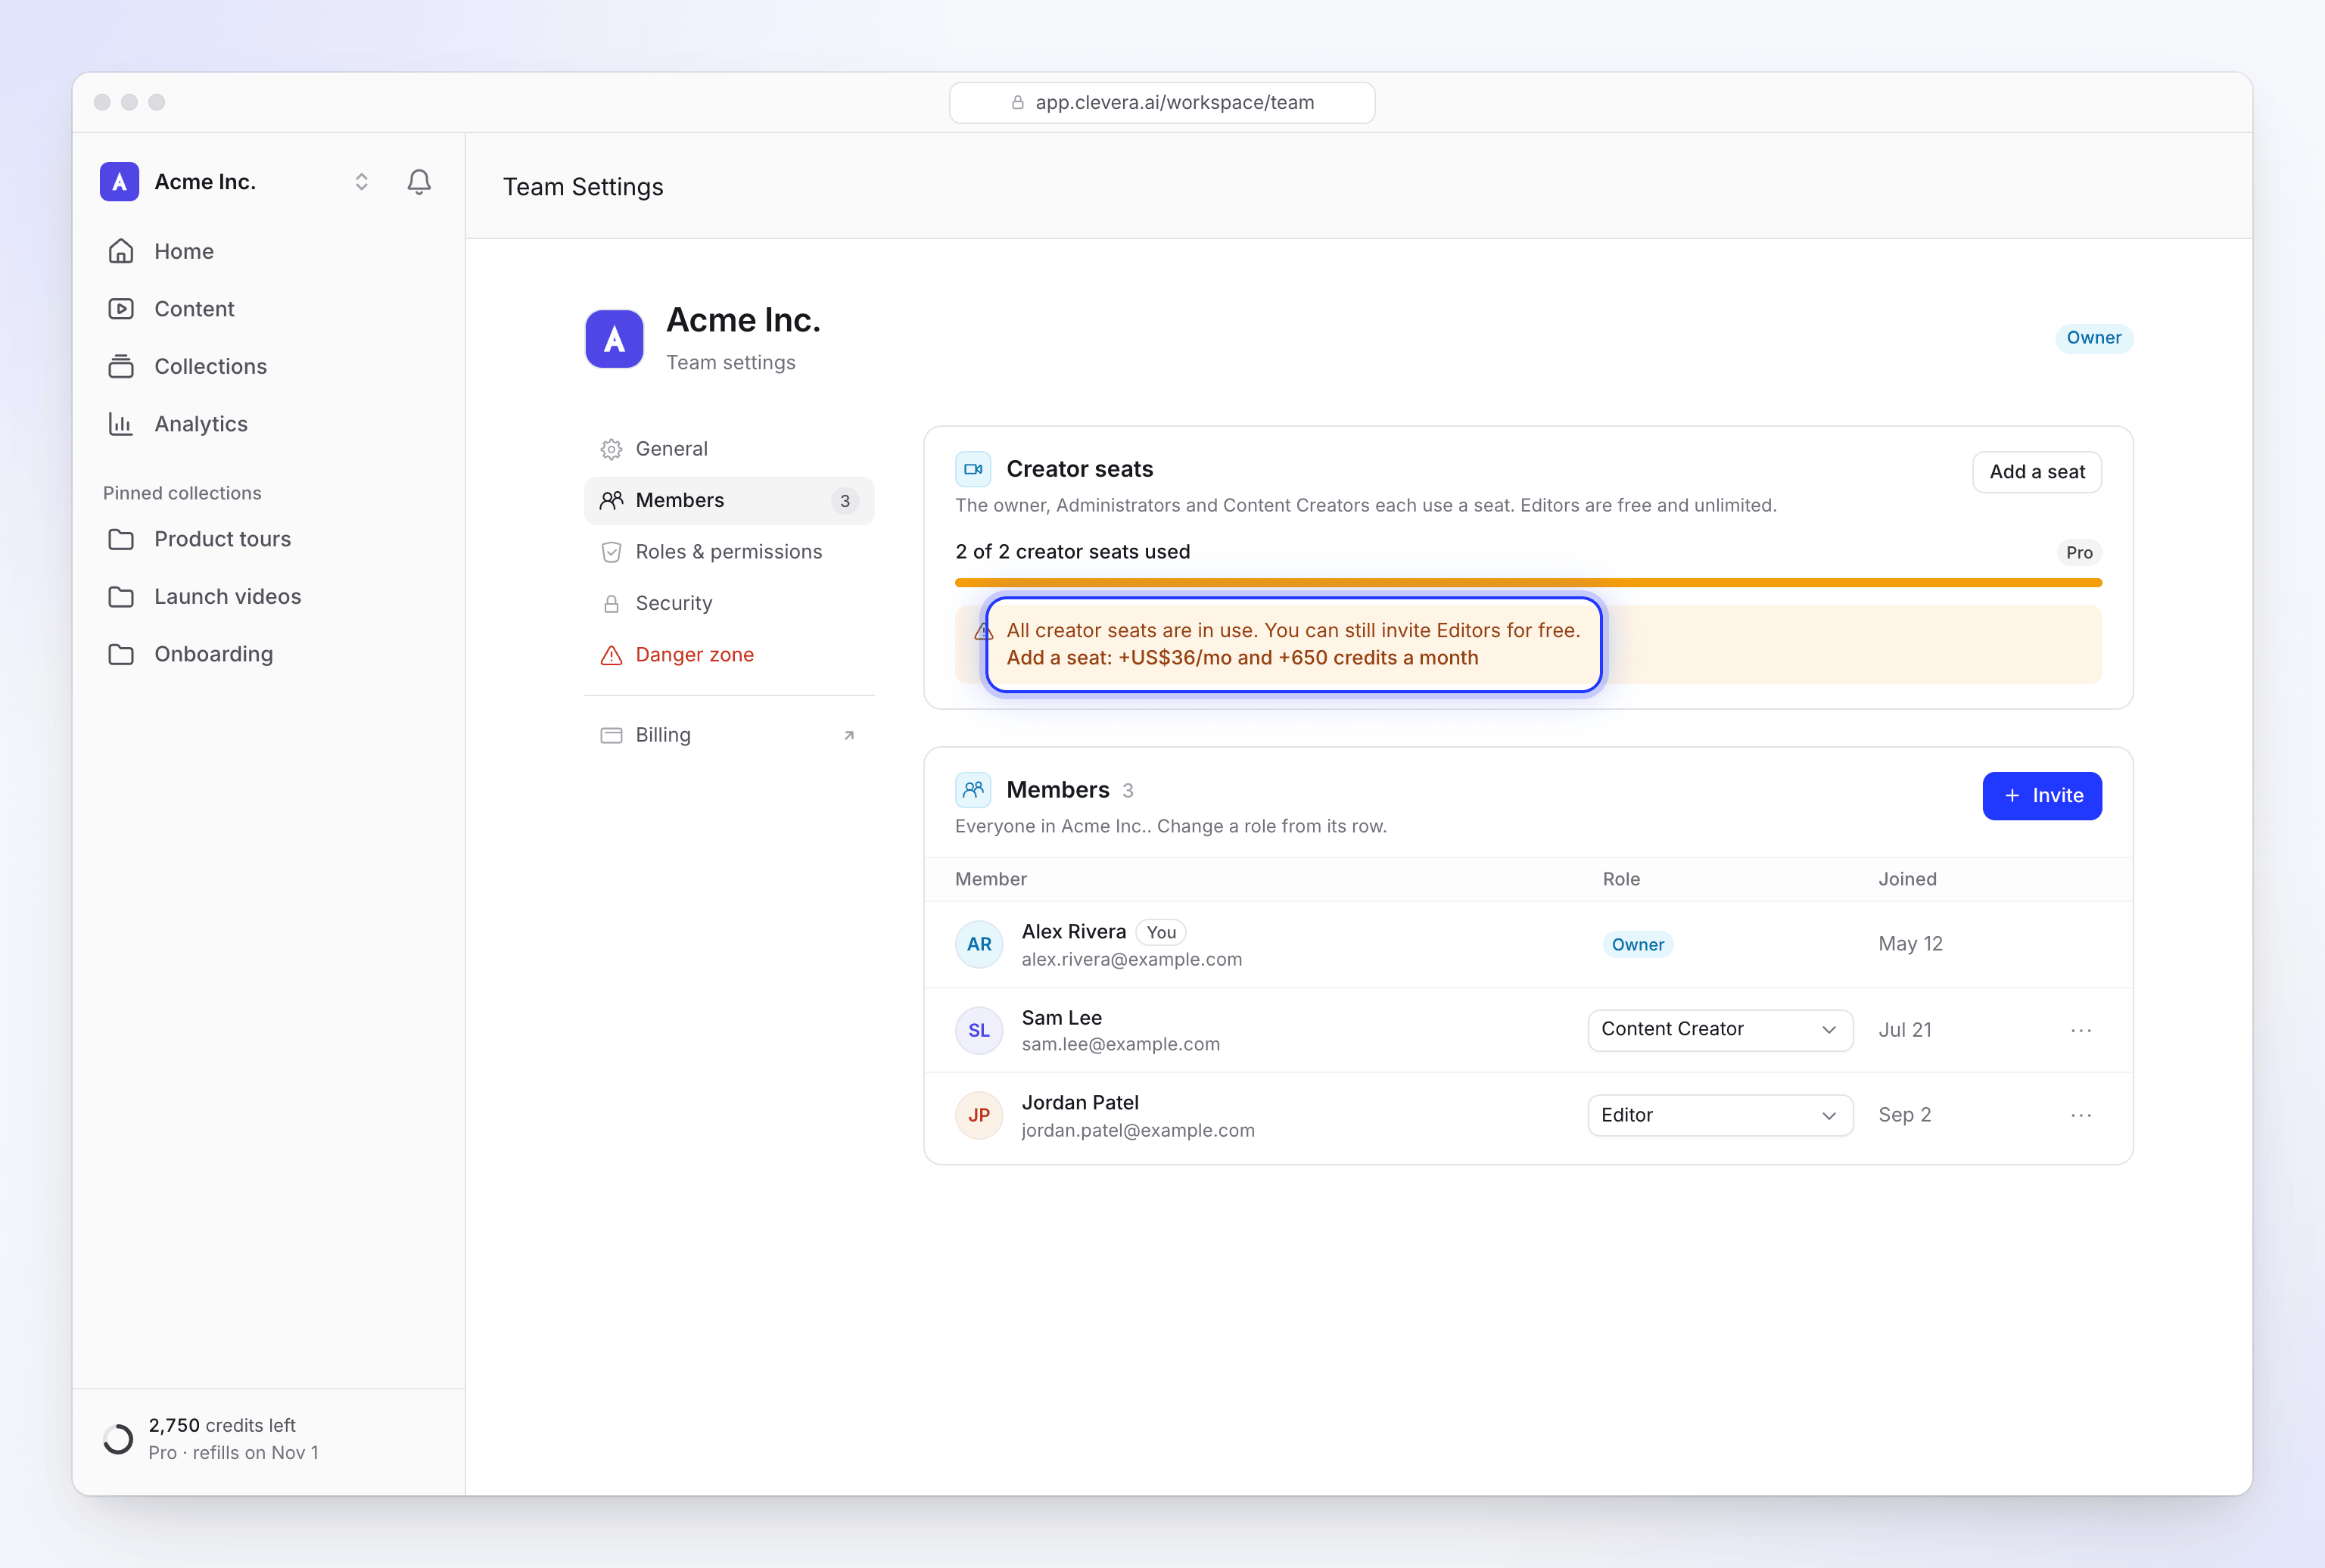Click the Owner badge in header
This screenshot has width=2325, height=1568.
pos(2094,338)
